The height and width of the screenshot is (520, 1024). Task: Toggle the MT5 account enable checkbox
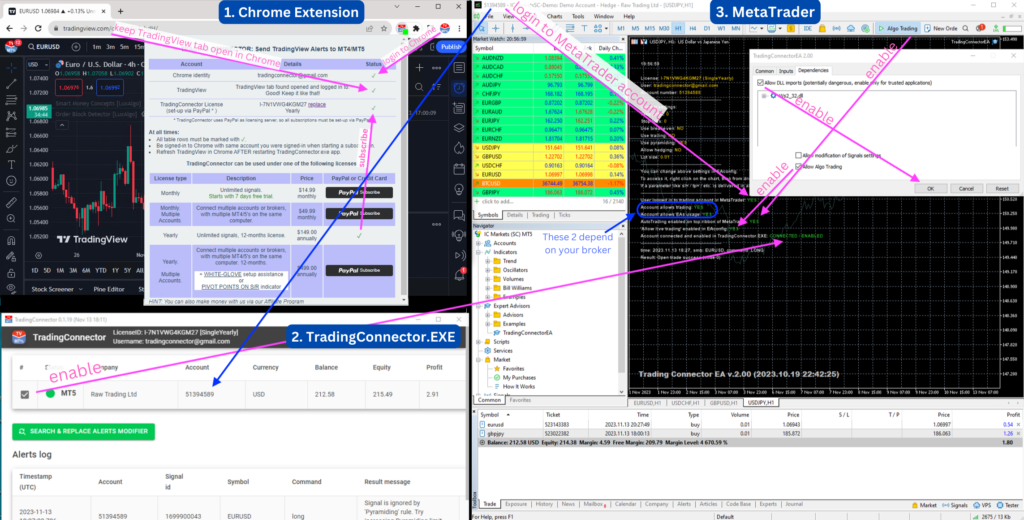click(x=25, y=393)
